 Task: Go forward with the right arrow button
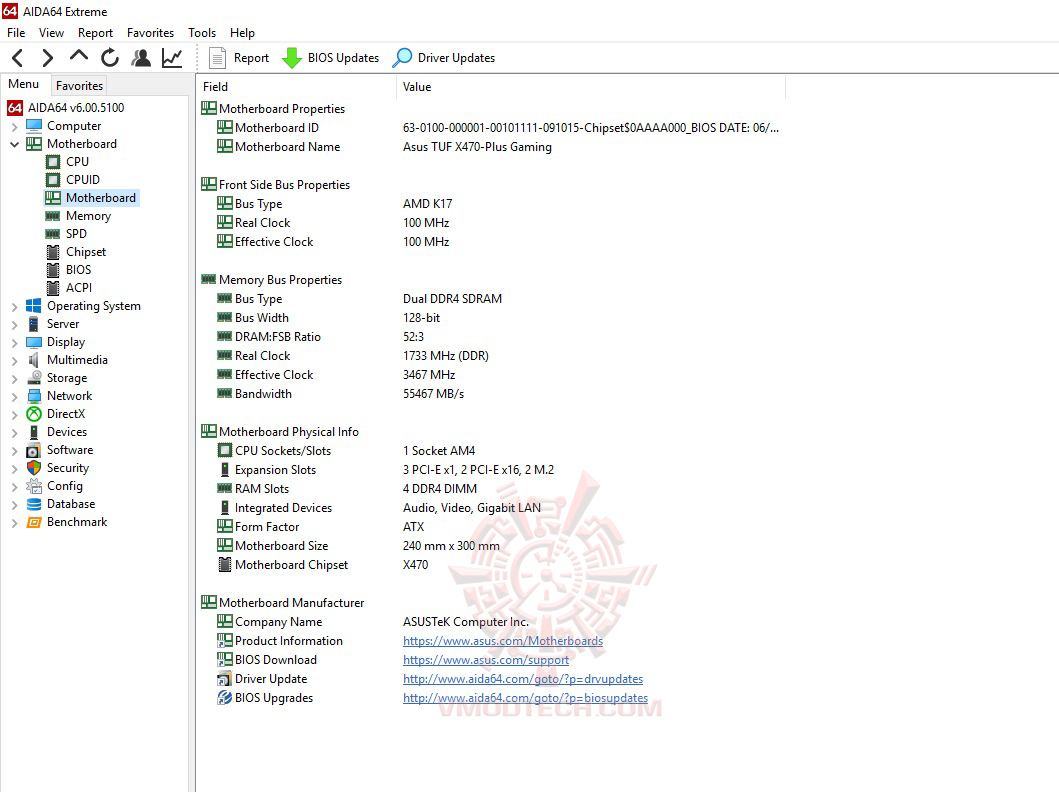pos(47,58)
